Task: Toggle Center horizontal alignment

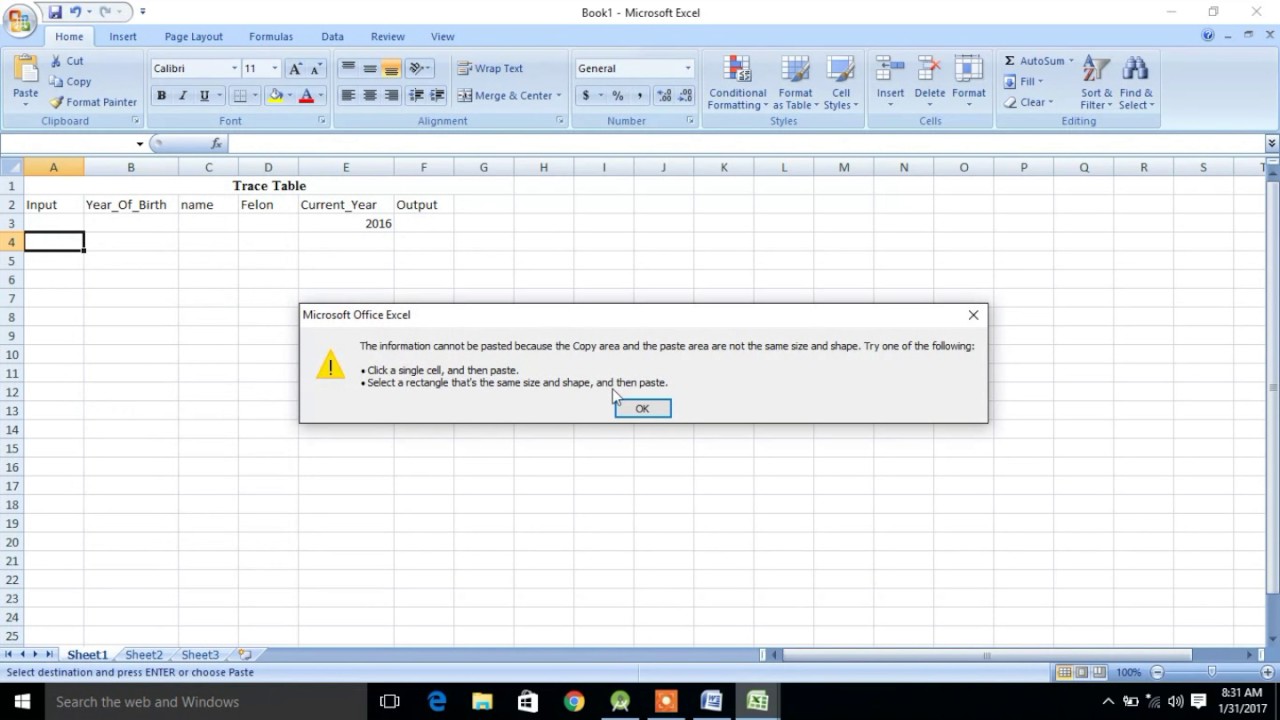Action: coord(369,95)
